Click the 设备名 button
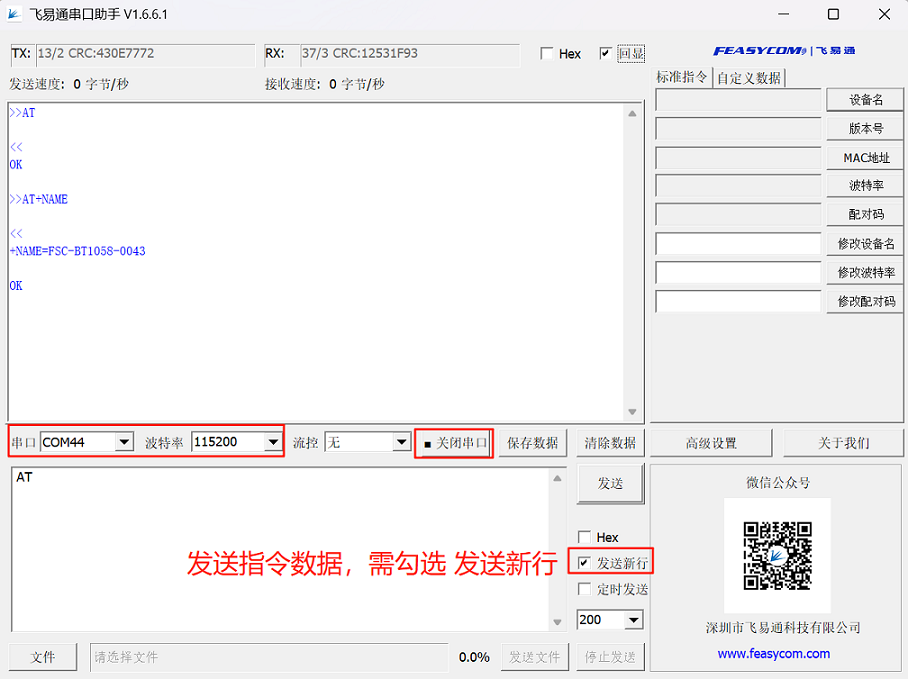 [865, 100]
